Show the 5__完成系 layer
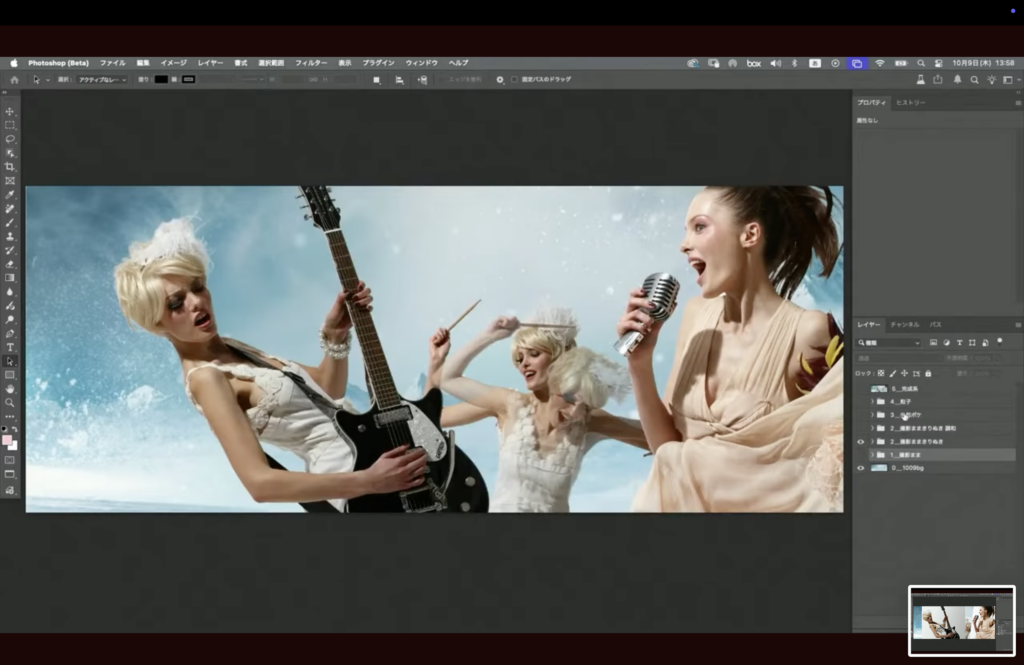The image size is (1024, 665). point(861,388)
